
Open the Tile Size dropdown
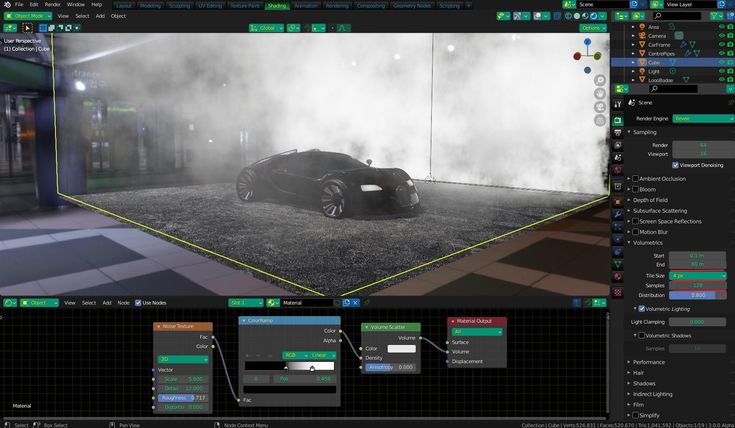pyautogui.click(x=699, y=275)
